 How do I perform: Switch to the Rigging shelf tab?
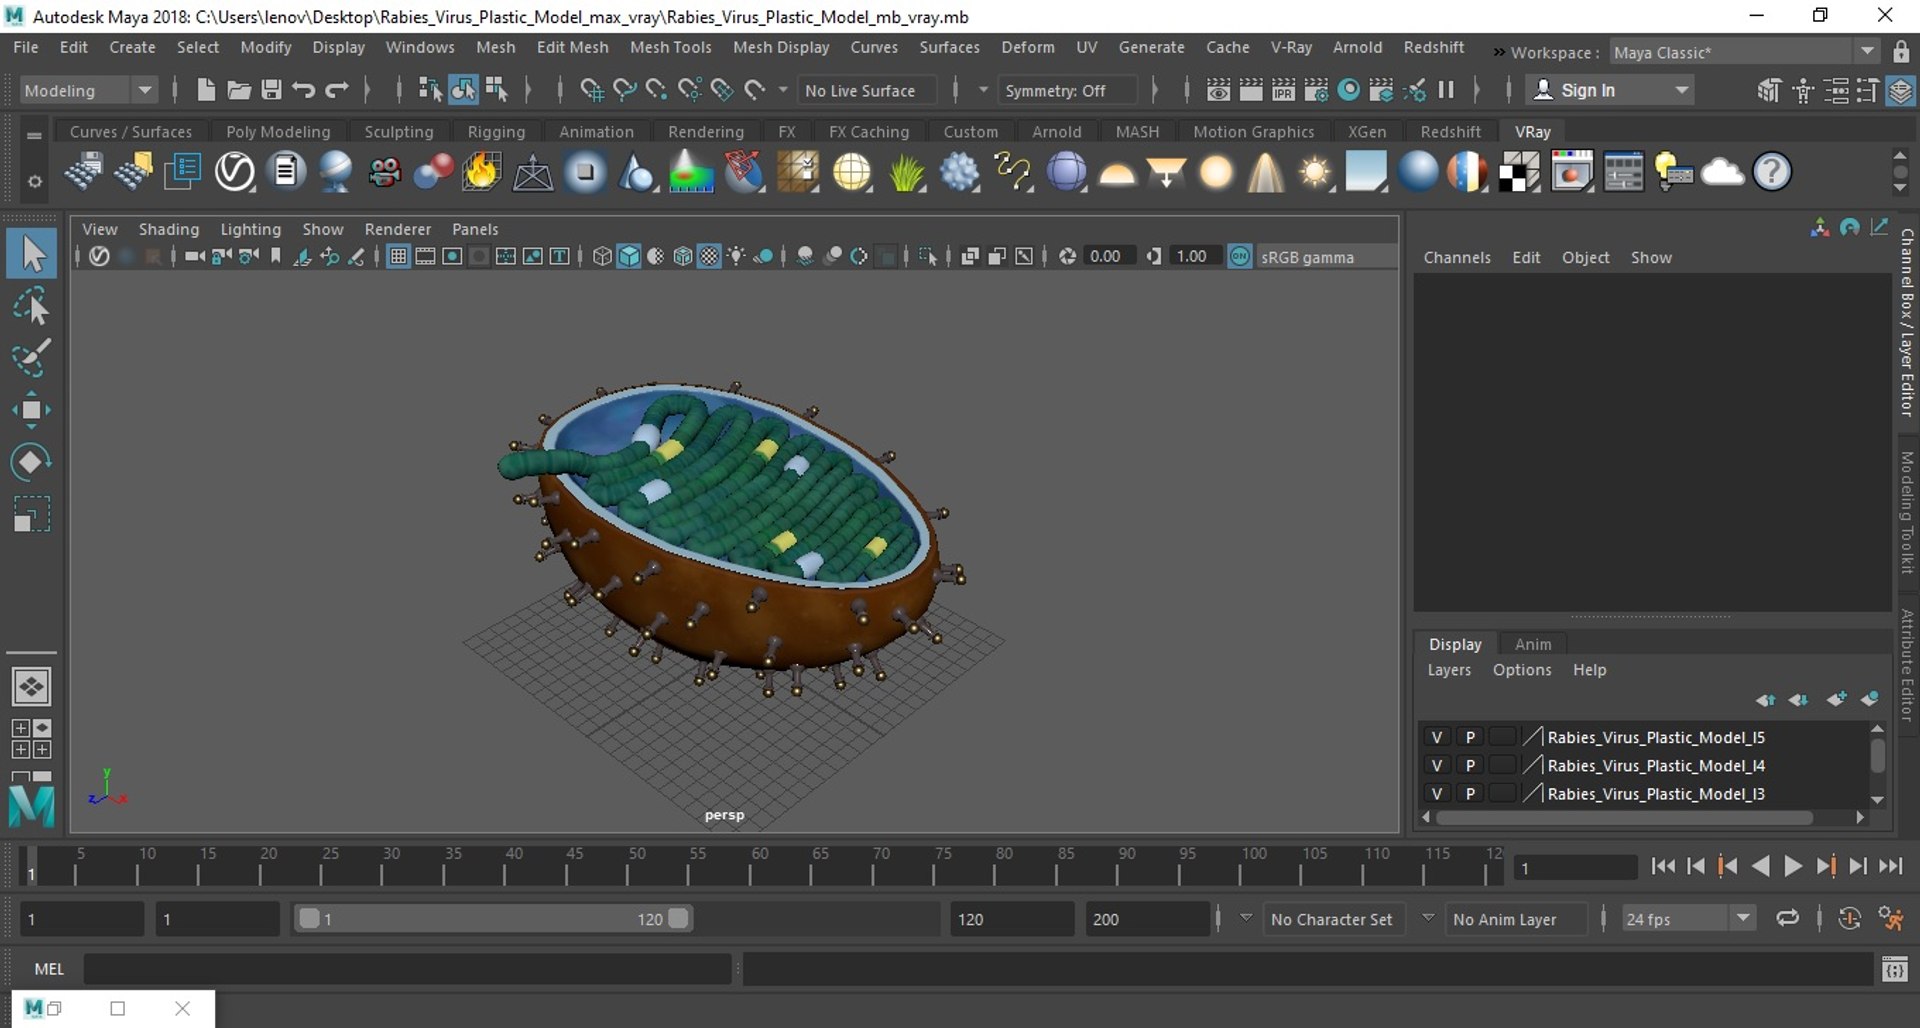pos(496,132)
